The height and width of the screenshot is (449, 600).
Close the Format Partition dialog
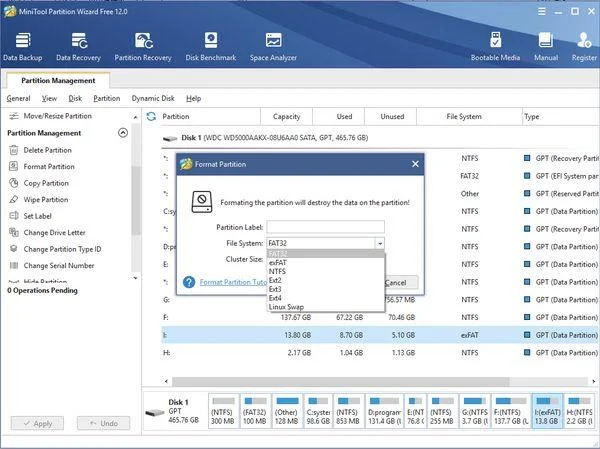tap(415, 164)
